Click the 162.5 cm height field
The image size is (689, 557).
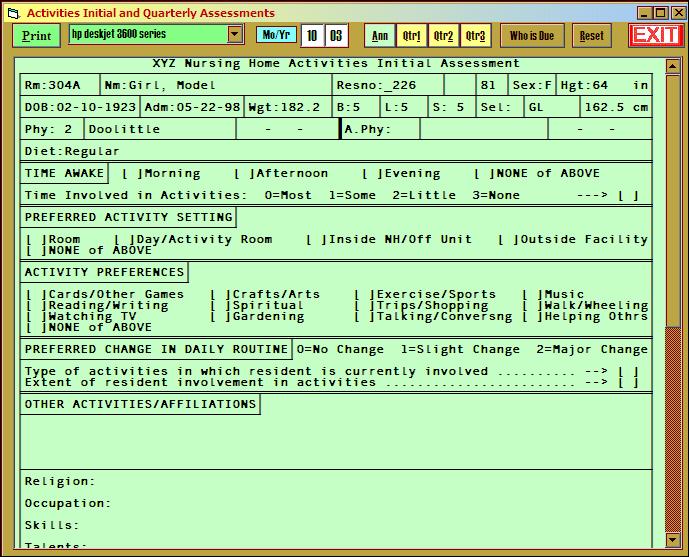click(616, 107)
